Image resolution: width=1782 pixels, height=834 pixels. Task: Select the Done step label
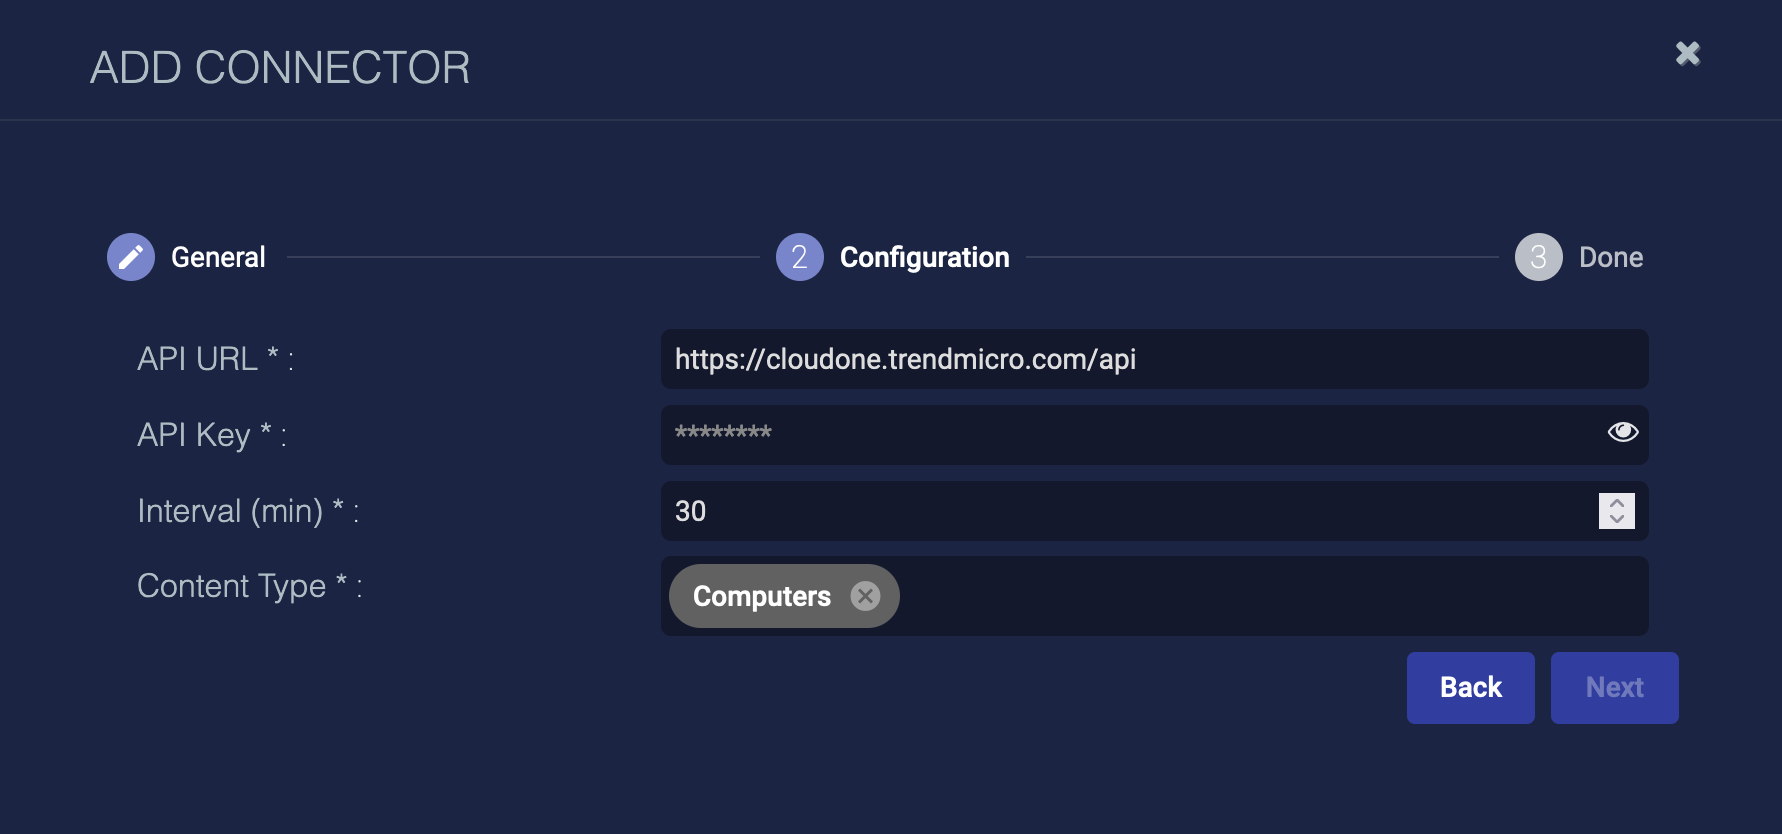[1610, 257]
